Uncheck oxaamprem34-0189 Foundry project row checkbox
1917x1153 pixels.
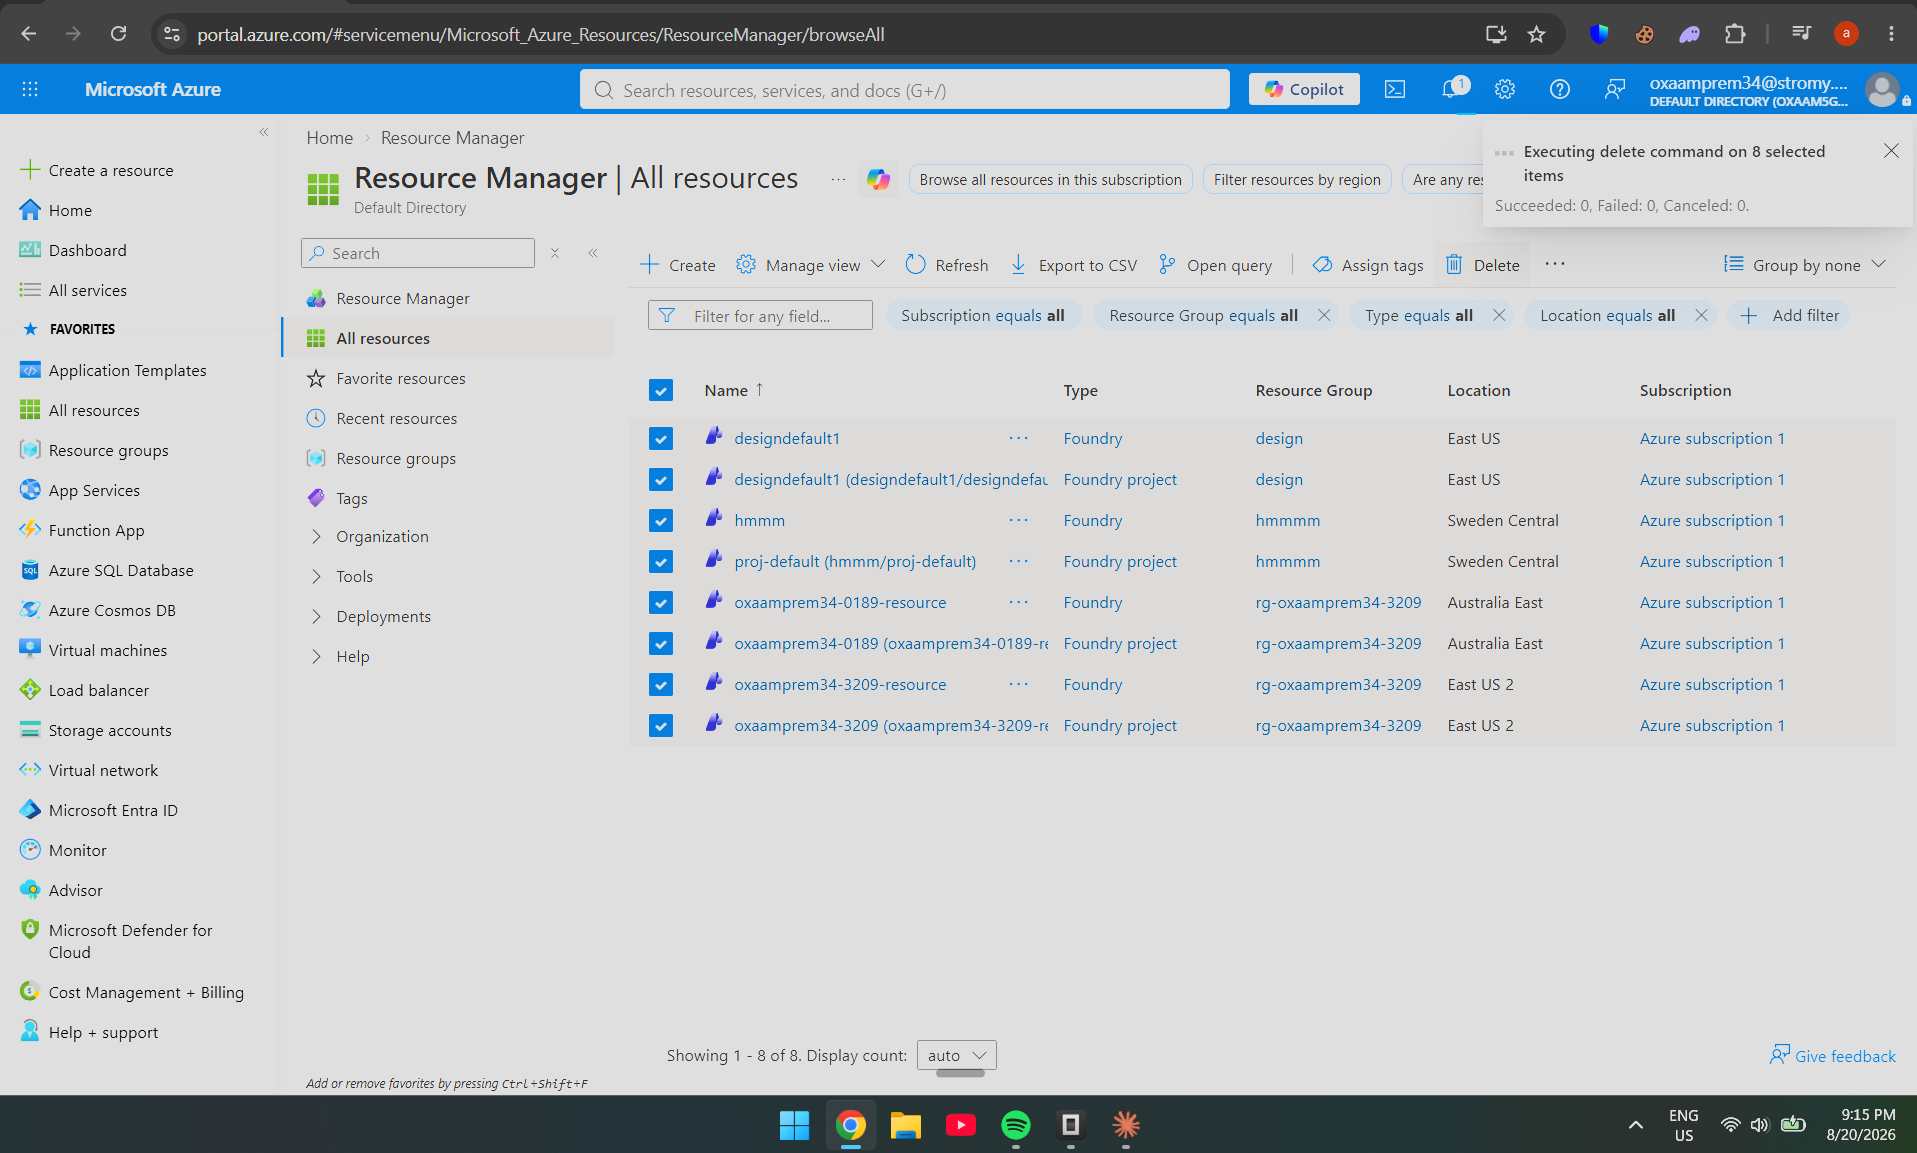click(660, 643)
